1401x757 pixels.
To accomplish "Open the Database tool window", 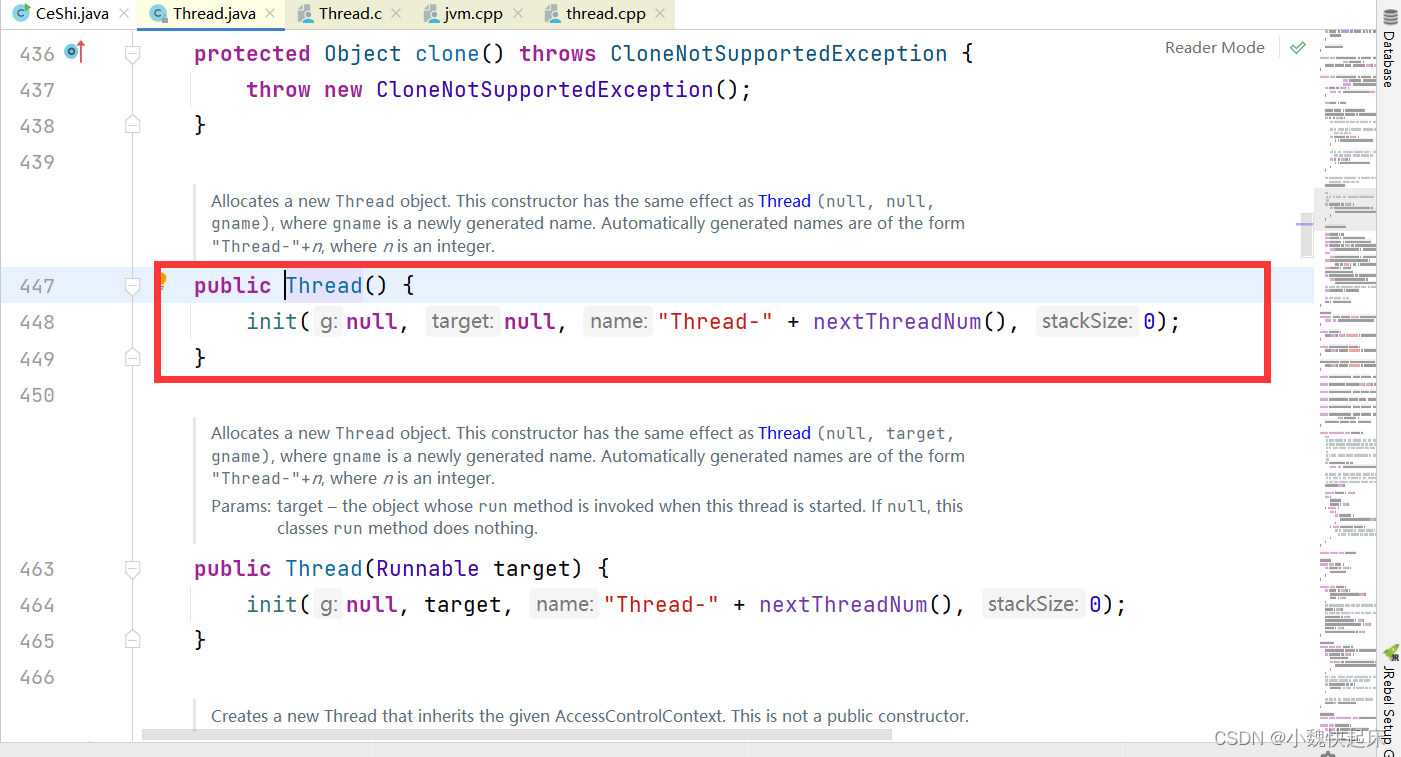I will [1389, 48].
